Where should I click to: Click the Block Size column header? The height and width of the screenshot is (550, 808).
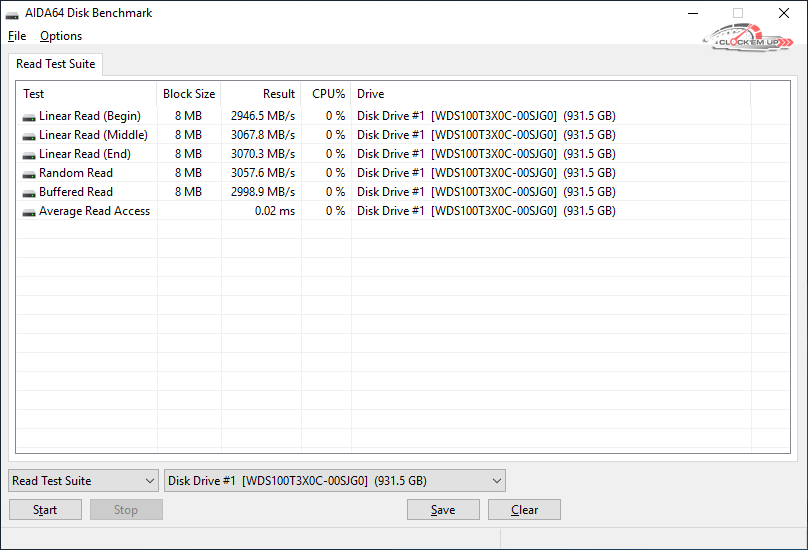(x=189, y=94)
